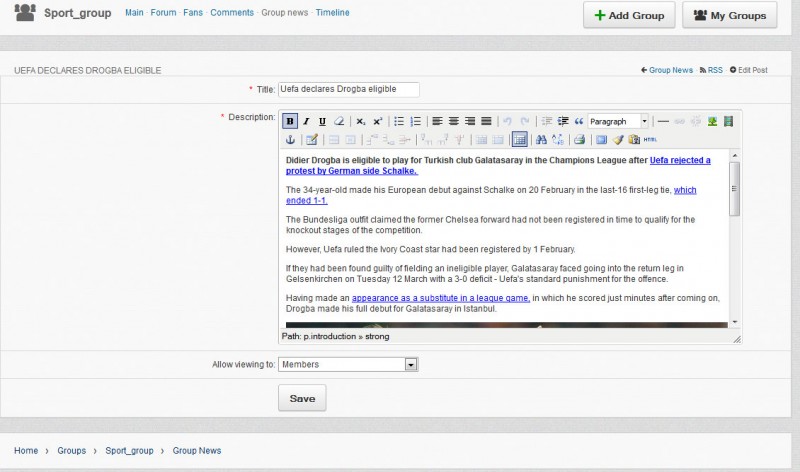Click the paste from Word icon
Viewport: 800px width, 472px height.
click(634, 140)
